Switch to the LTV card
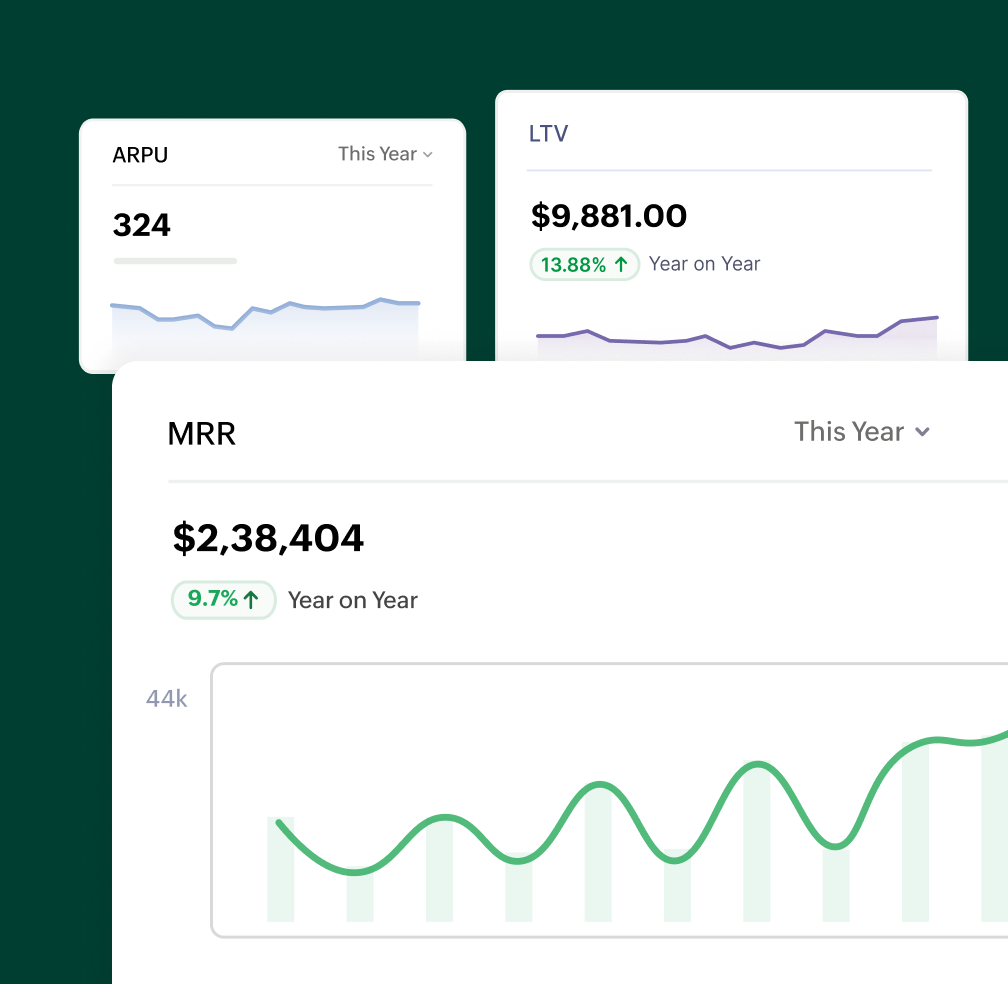The width and height of the screenshot is (1008, 984). [x=549, y=133]
